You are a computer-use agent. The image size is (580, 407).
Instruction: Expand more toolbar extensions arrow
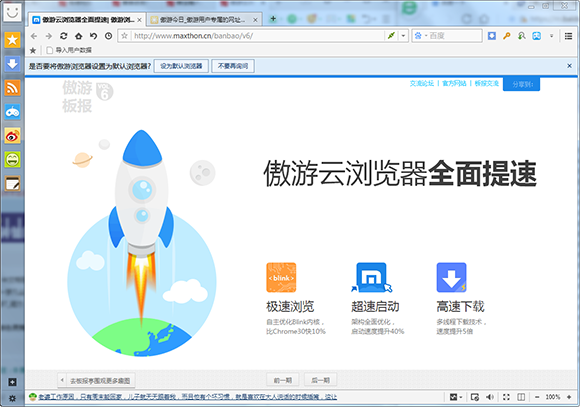tap(552, 36)
